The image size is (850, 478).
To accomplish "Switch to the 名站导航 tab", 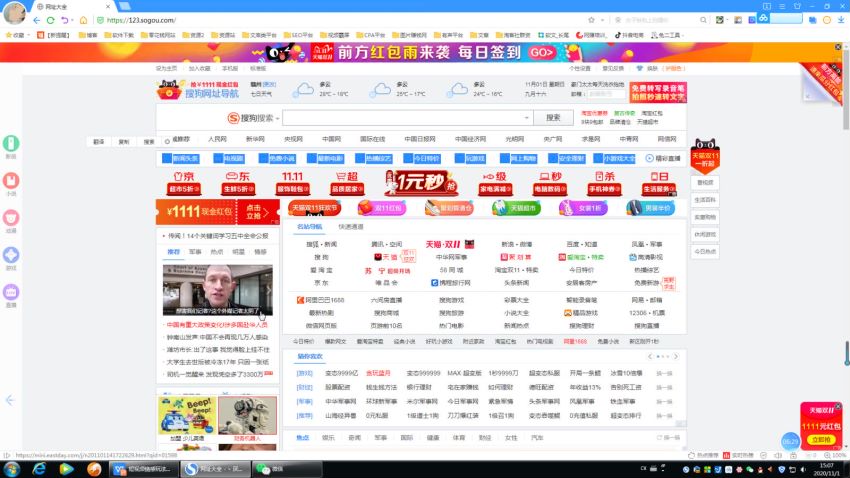I will pyautogui.click(x=310, y=227).
